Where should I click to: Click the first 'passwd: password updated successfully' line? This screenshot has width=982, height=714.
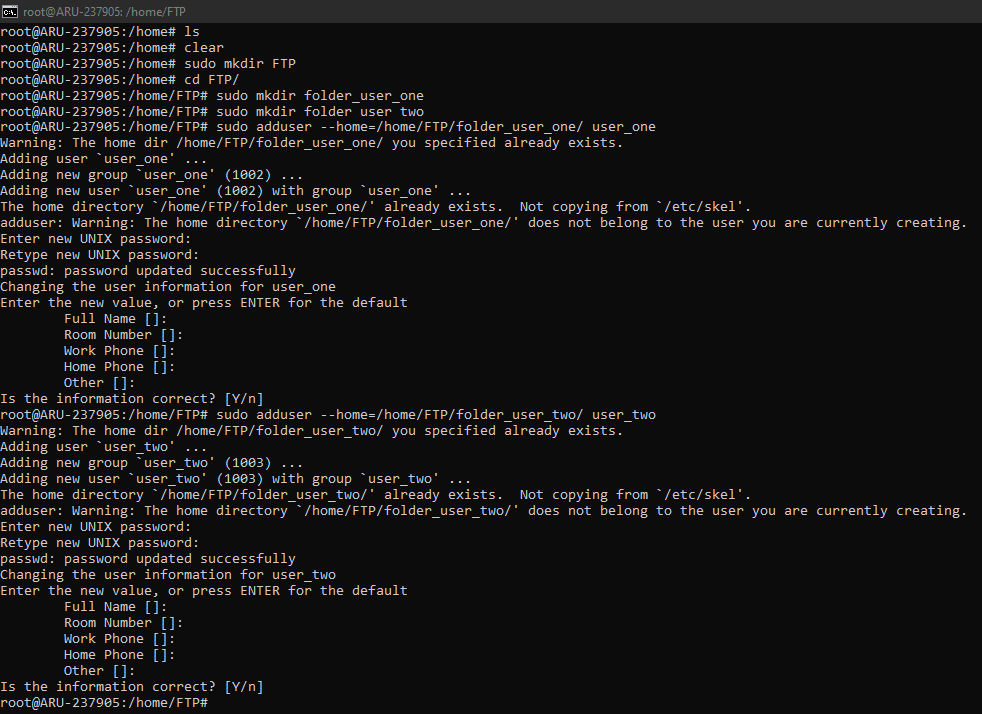pyautogui.click(x=148, y=271)
